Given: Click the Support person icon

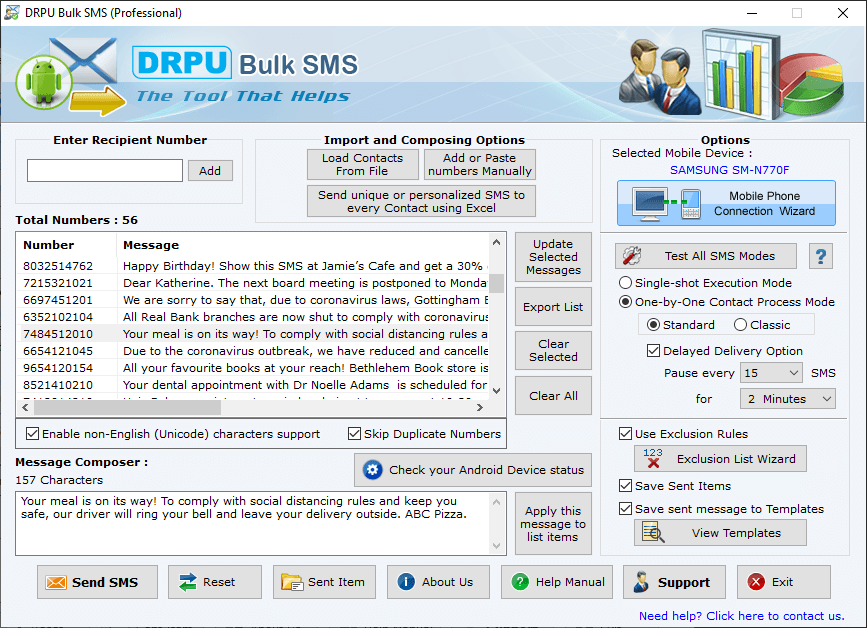Looking at the screenshot, I should (641, 582).
